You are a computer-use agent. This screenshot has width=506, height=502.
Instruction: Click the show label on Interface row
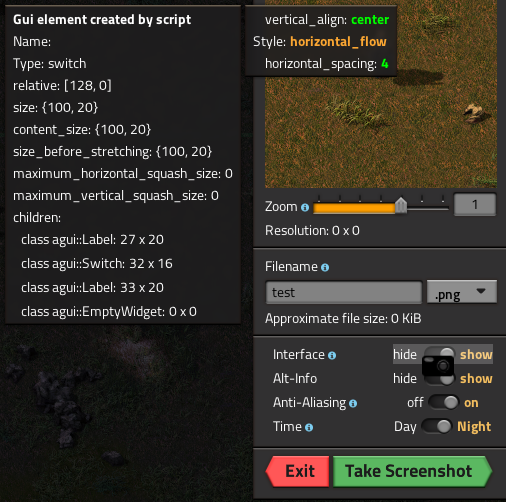(476, 354)
